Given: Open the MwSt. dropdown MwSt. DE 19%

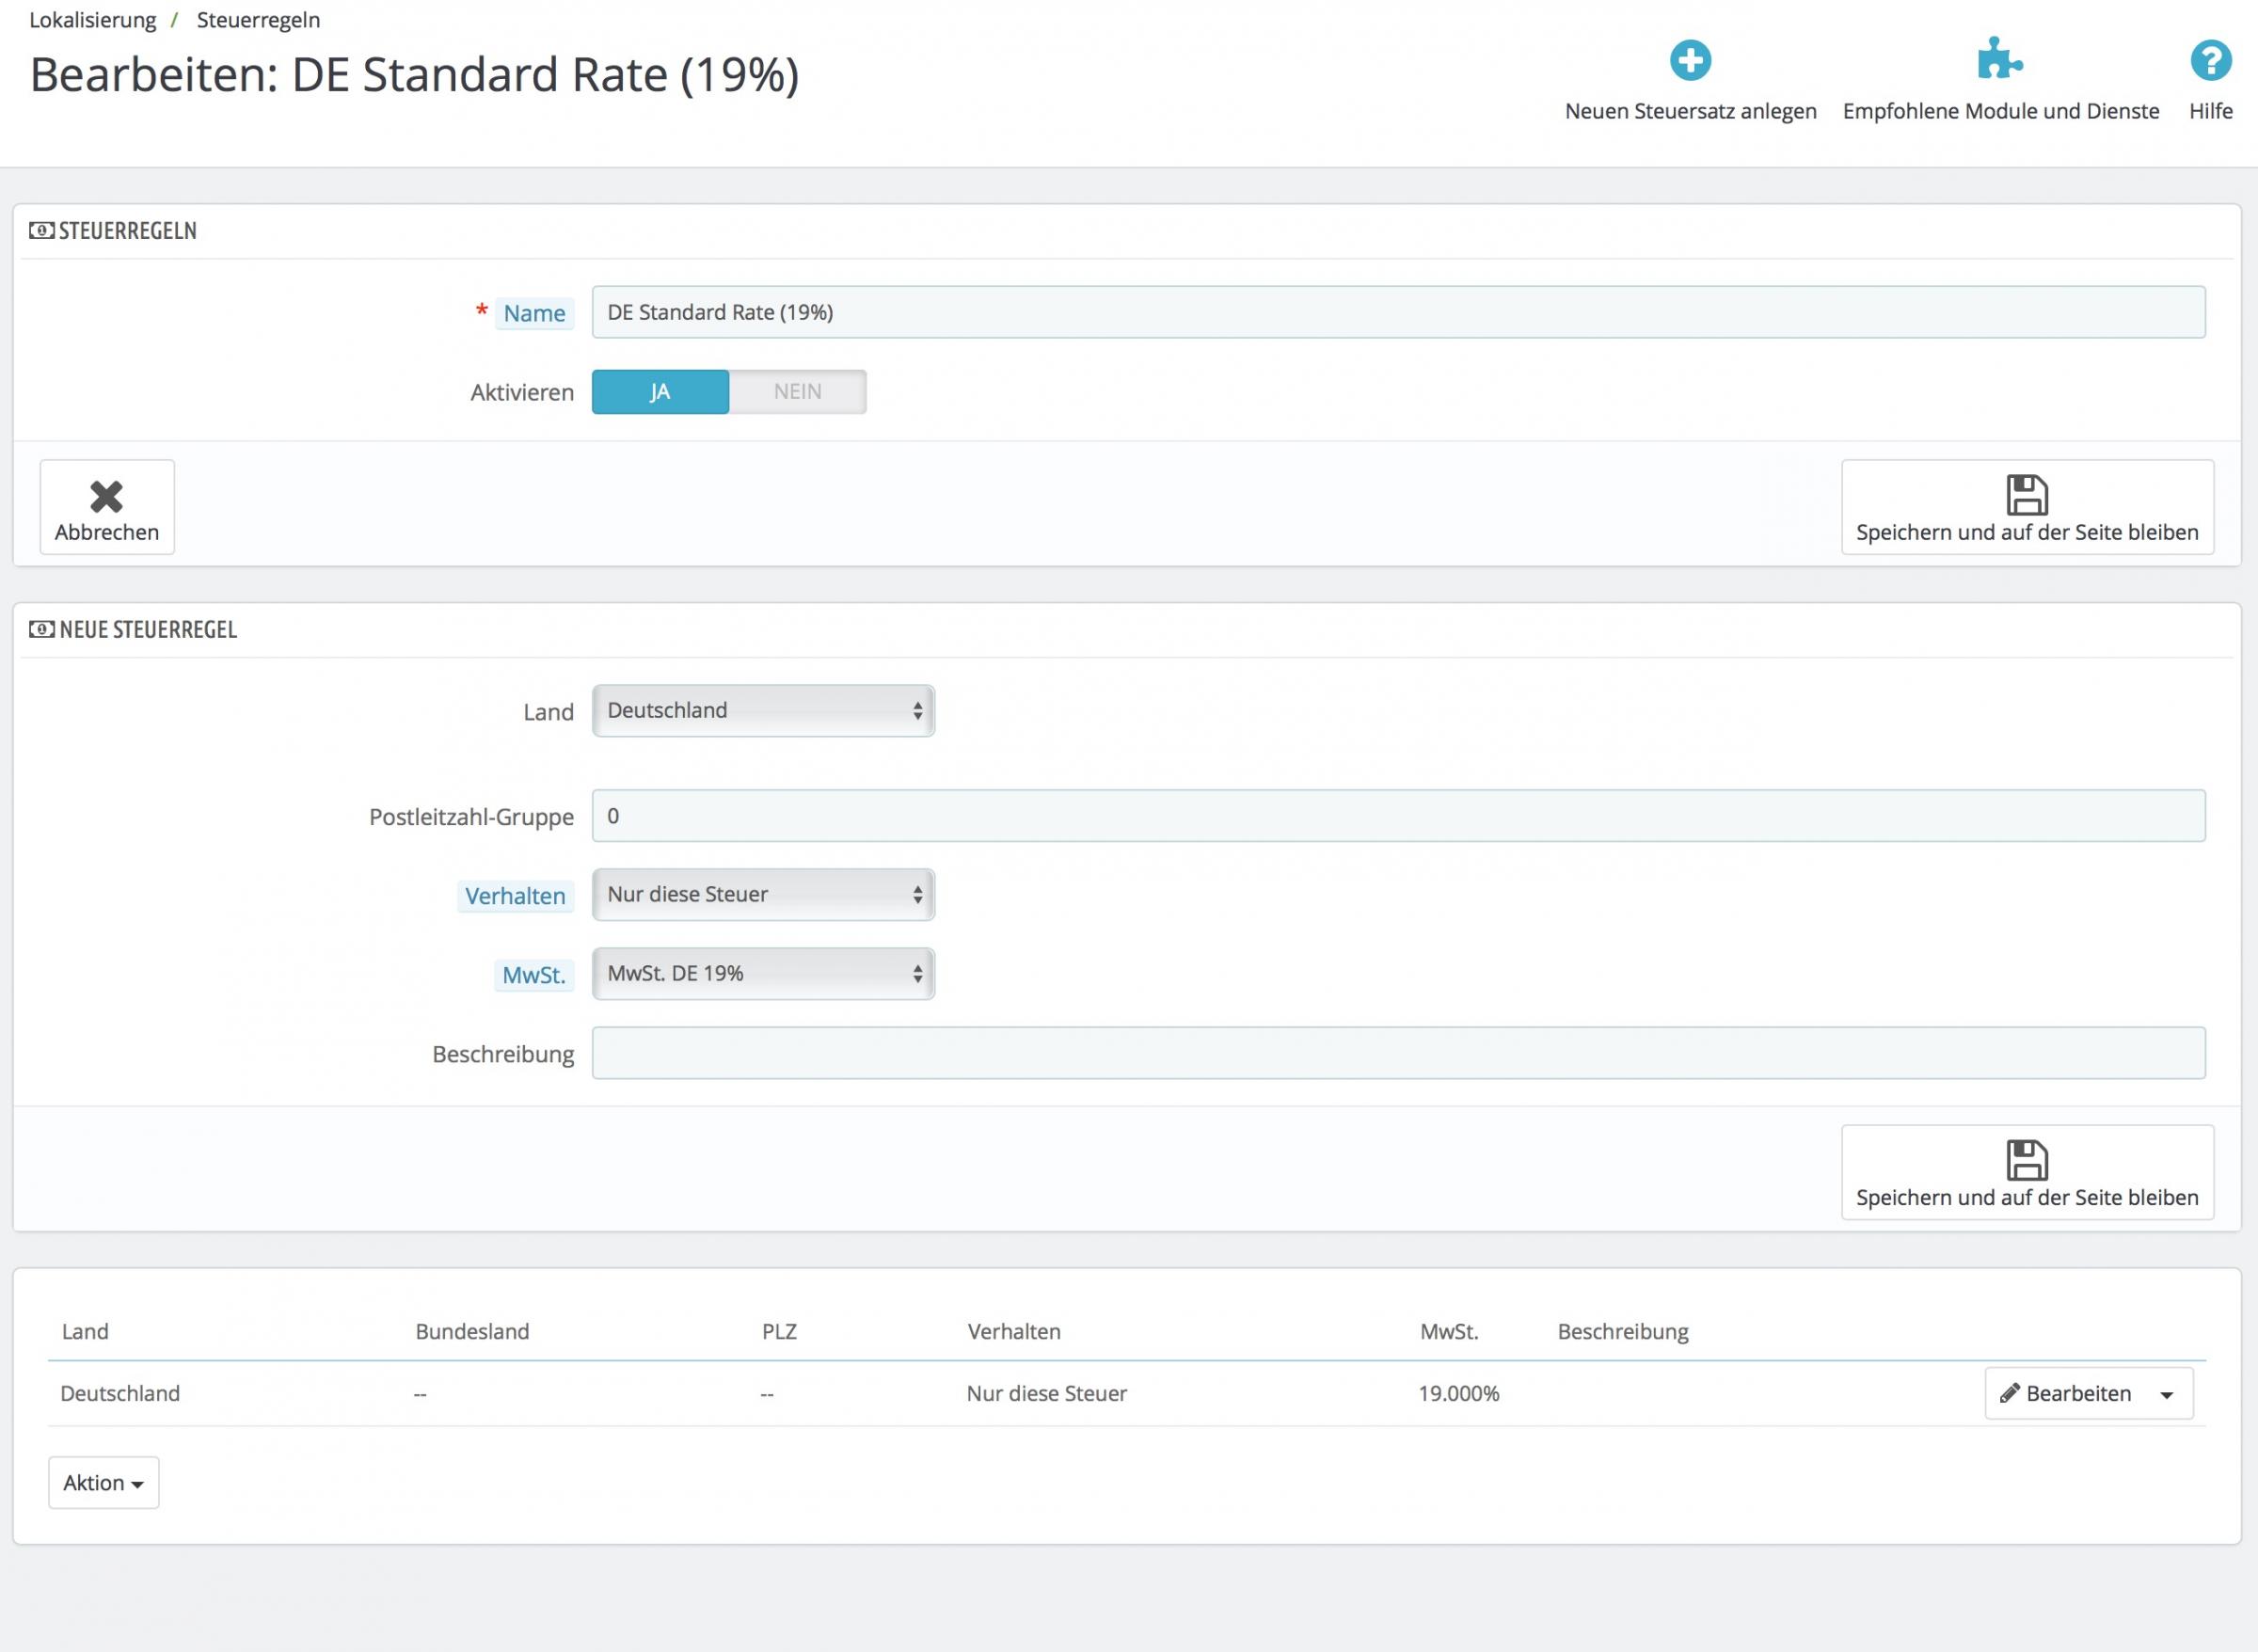Looking at the screenshot, I should coord(763,974).
